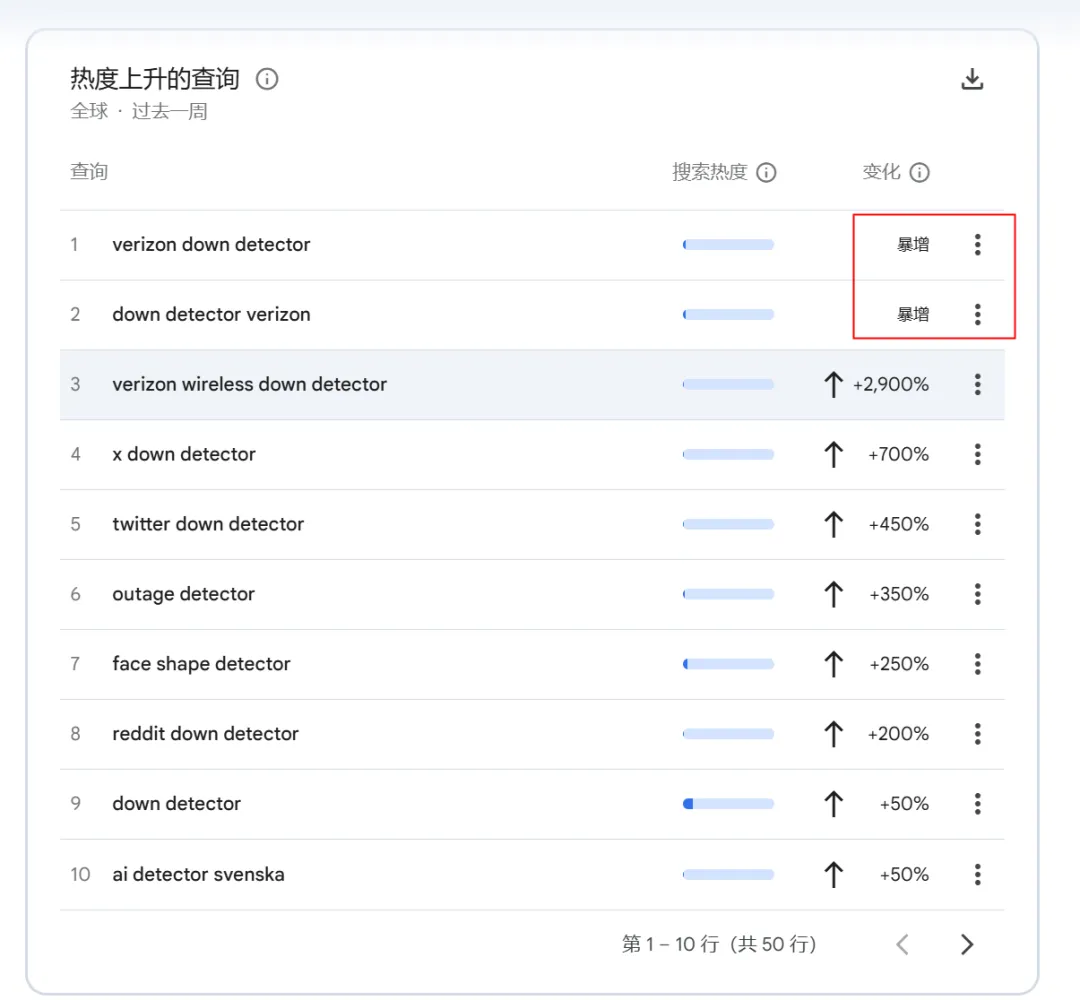The width and height of the screenshot is (1080, 1000).
Task: Open row 9 query down detector
Action: [176, 804]
